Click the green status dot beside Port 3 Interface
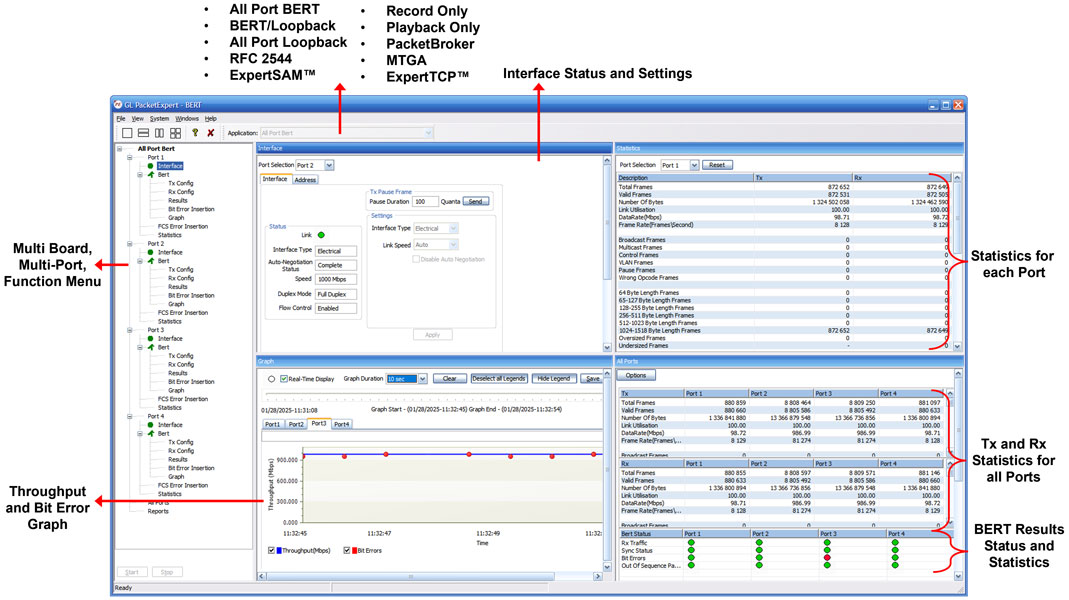The width and height of the screenshot is (1069, 600). pyautogui.click(x=151, y=338)
